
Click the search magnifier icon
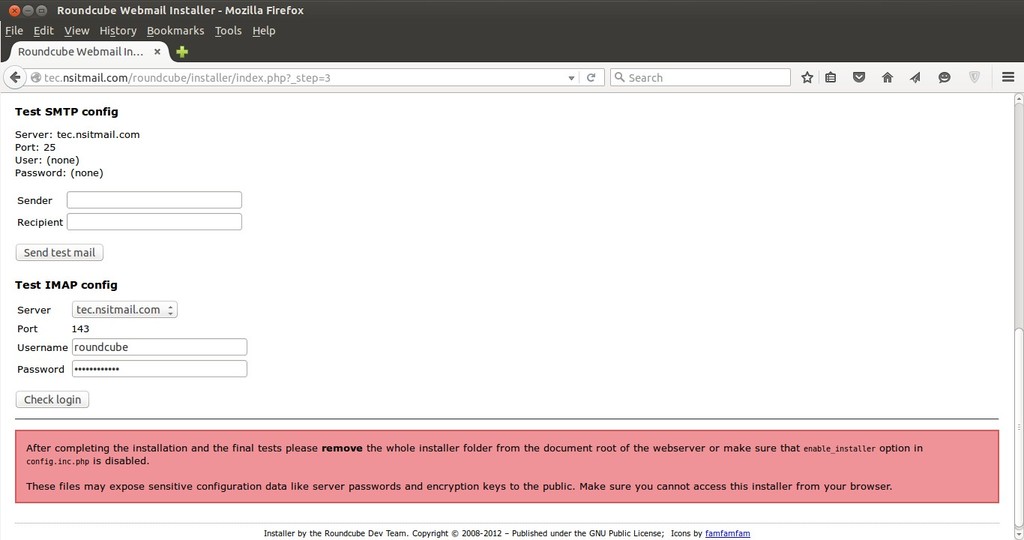(x=620, y=77)
